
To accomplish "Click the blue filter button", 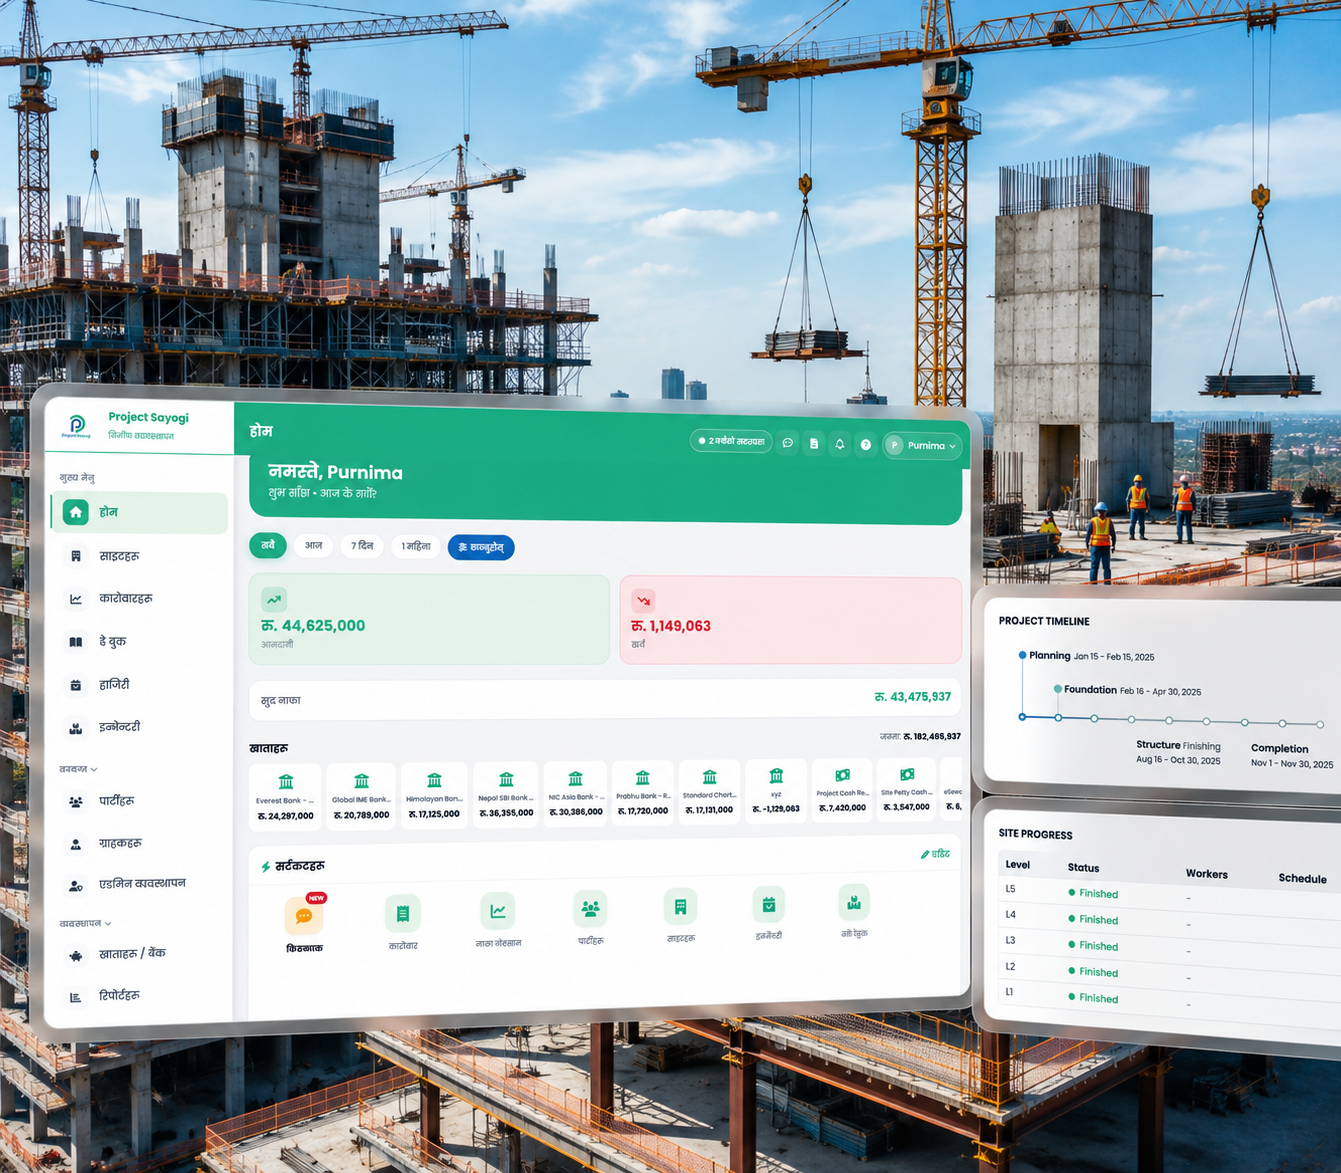I will tap(481, 548).
